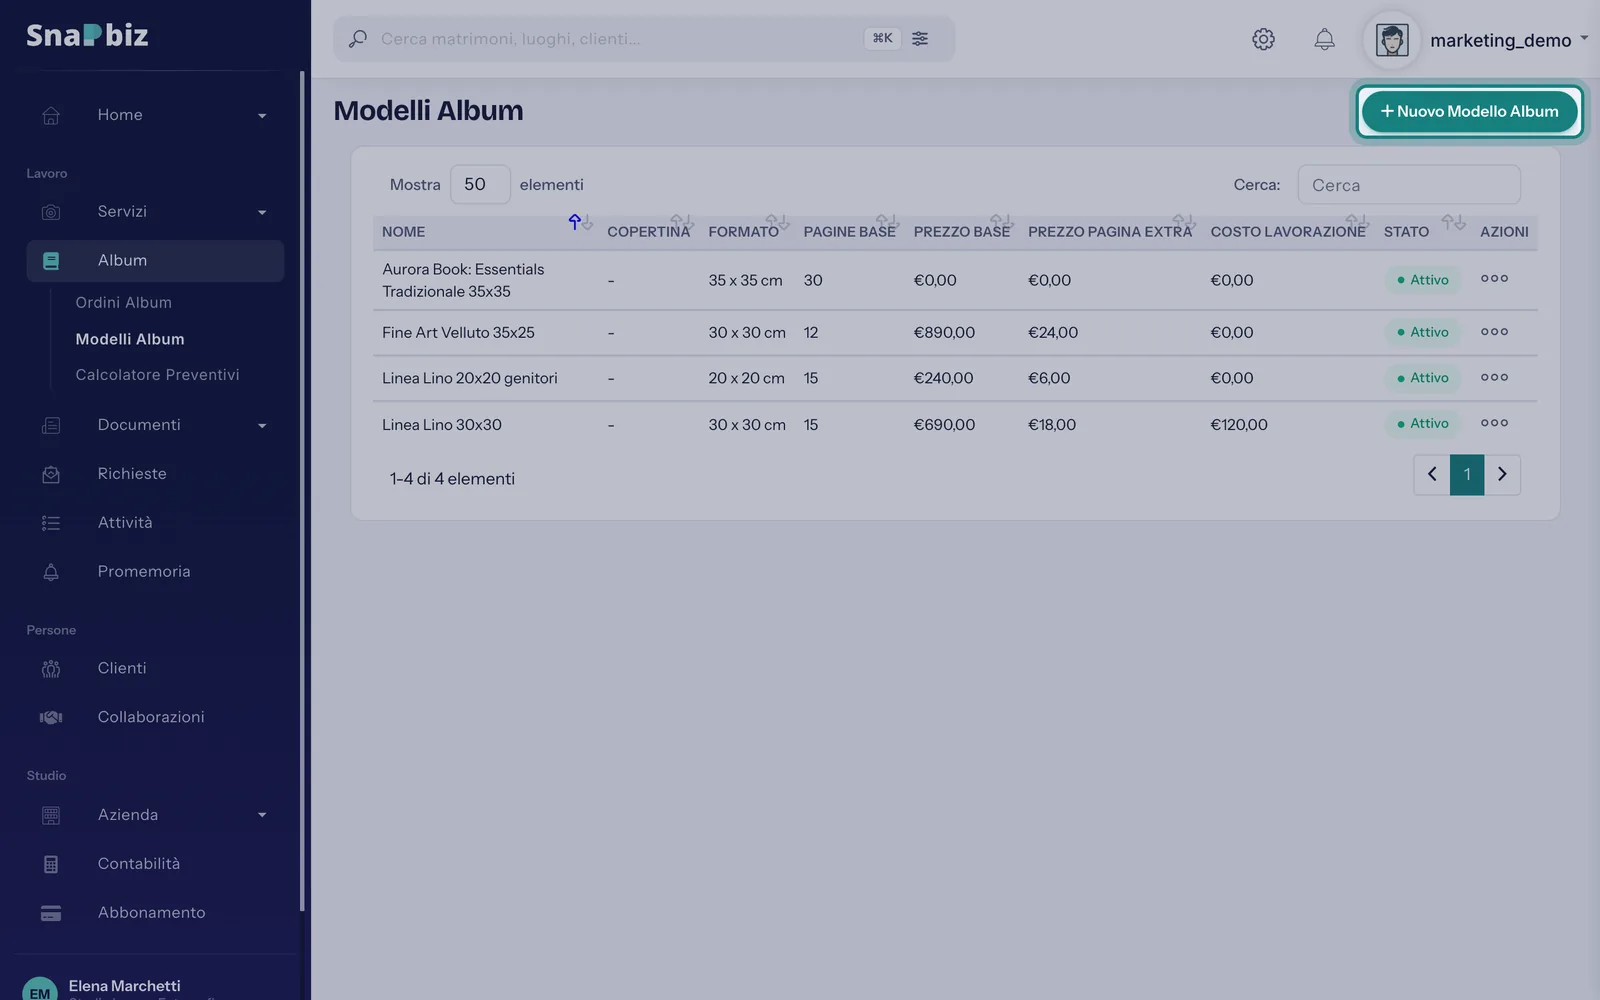Open notifications bell
The height and width of the screenshot is (1000, 1600).
1324,39
